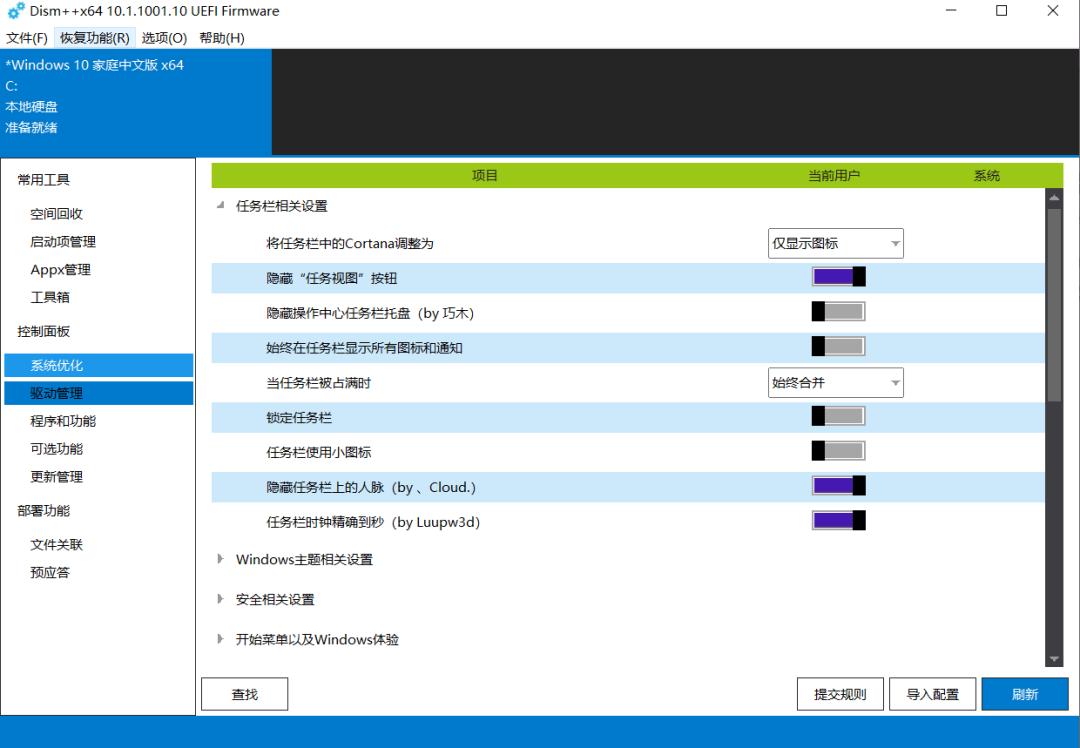Open the Cortana 仅显示图标 dropdown
Viewport: 1080px width, 748px height.
835,243
